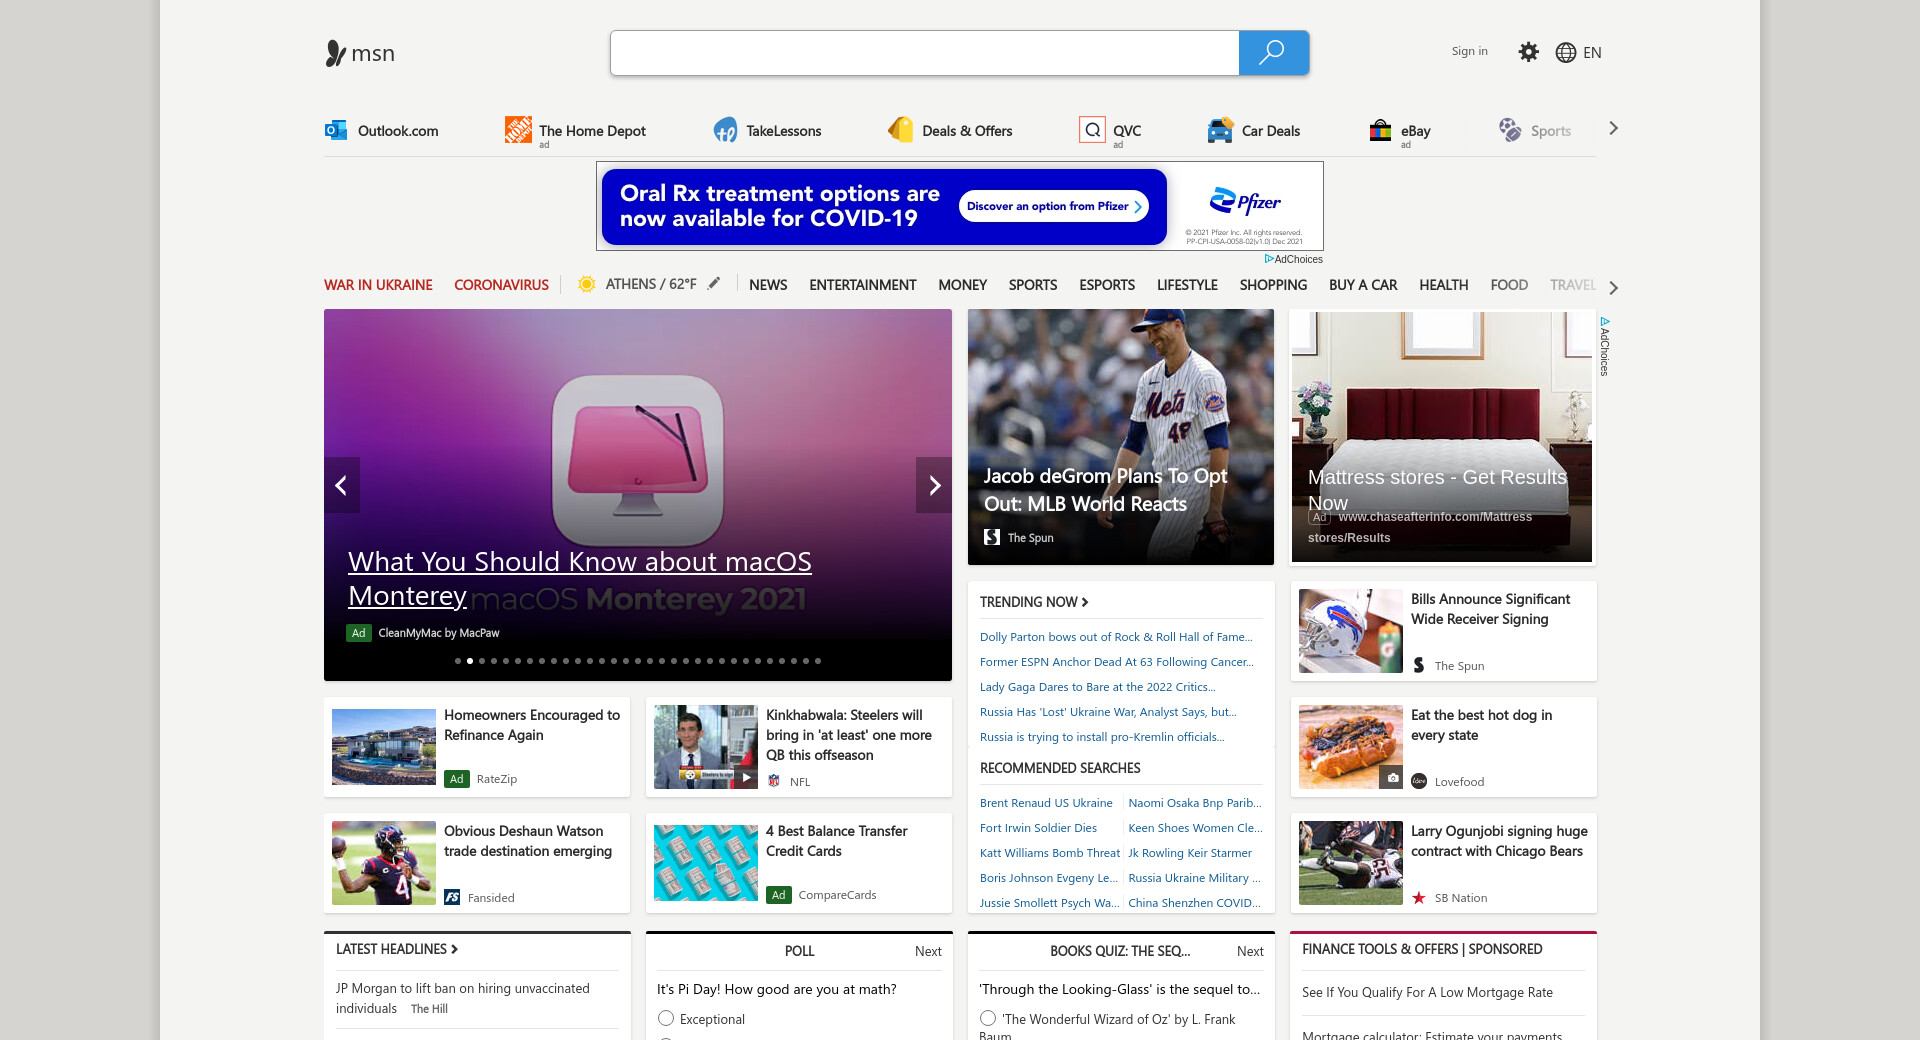Click Discover an option from Pfizer button
This screenshot has width=1920, height=1040.
tap(1053, 206)
